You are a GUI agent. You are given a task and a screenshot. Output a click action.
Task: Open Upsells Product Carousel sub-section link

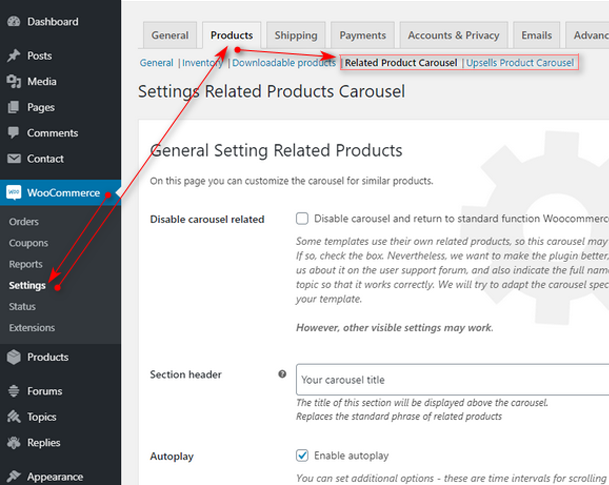click(x=520, y=63)
